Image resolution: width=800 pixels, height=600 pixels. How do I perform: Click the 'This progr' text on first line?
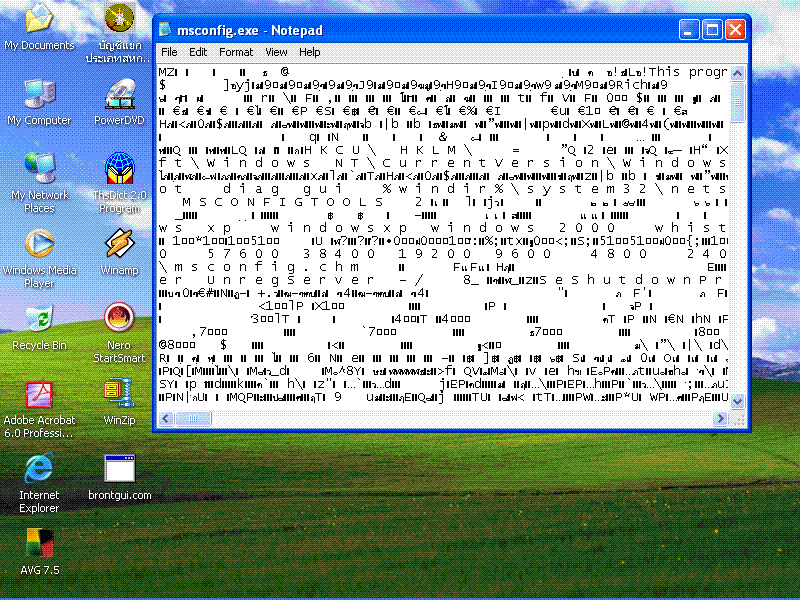click(x=688, y=72)
